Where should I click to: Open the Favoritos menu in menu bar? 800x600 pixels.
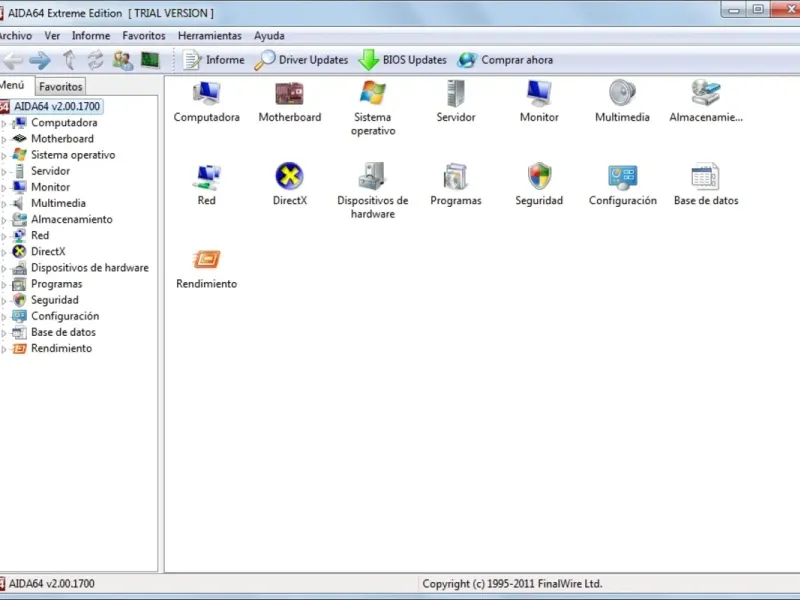(144, 36)
